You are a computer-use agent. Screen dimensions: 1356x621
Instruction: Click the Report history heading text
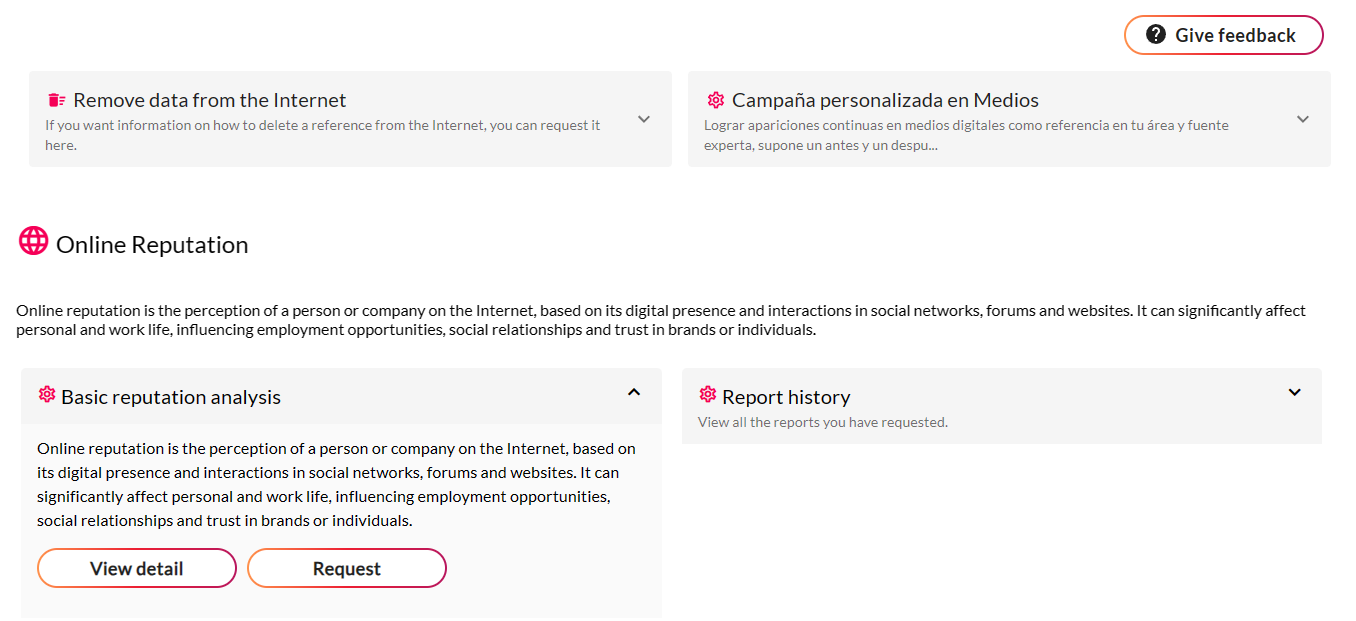pos(786,397)
